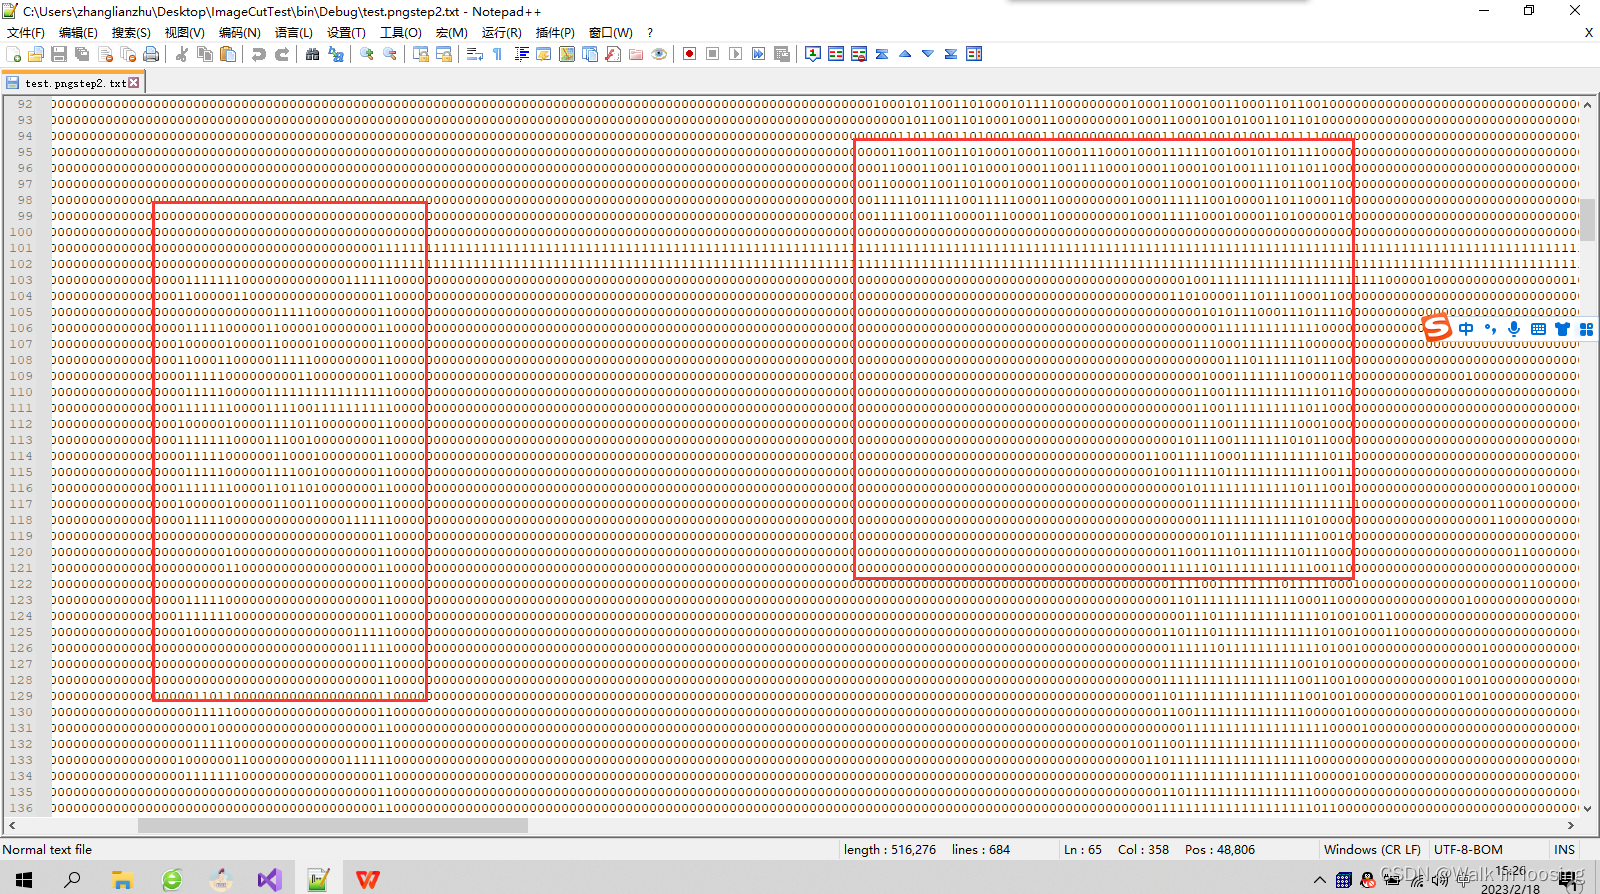The height and width of the screenshot is (894, 1600).
Task: Print the document from toolbar
Action: click(151, 54)
